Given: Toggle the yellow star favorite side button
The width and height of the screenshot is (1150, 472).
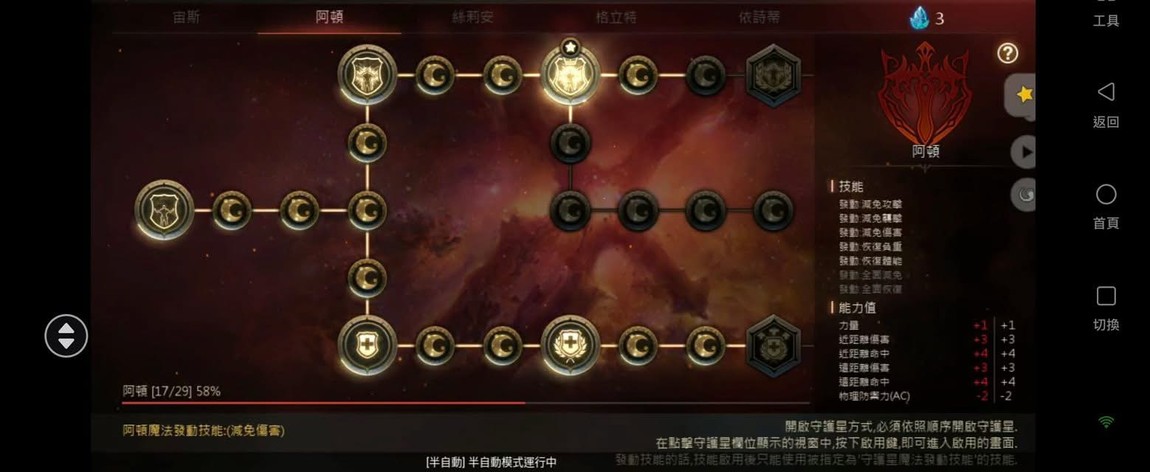Looking at the screenshot, I should point(1022,95).
